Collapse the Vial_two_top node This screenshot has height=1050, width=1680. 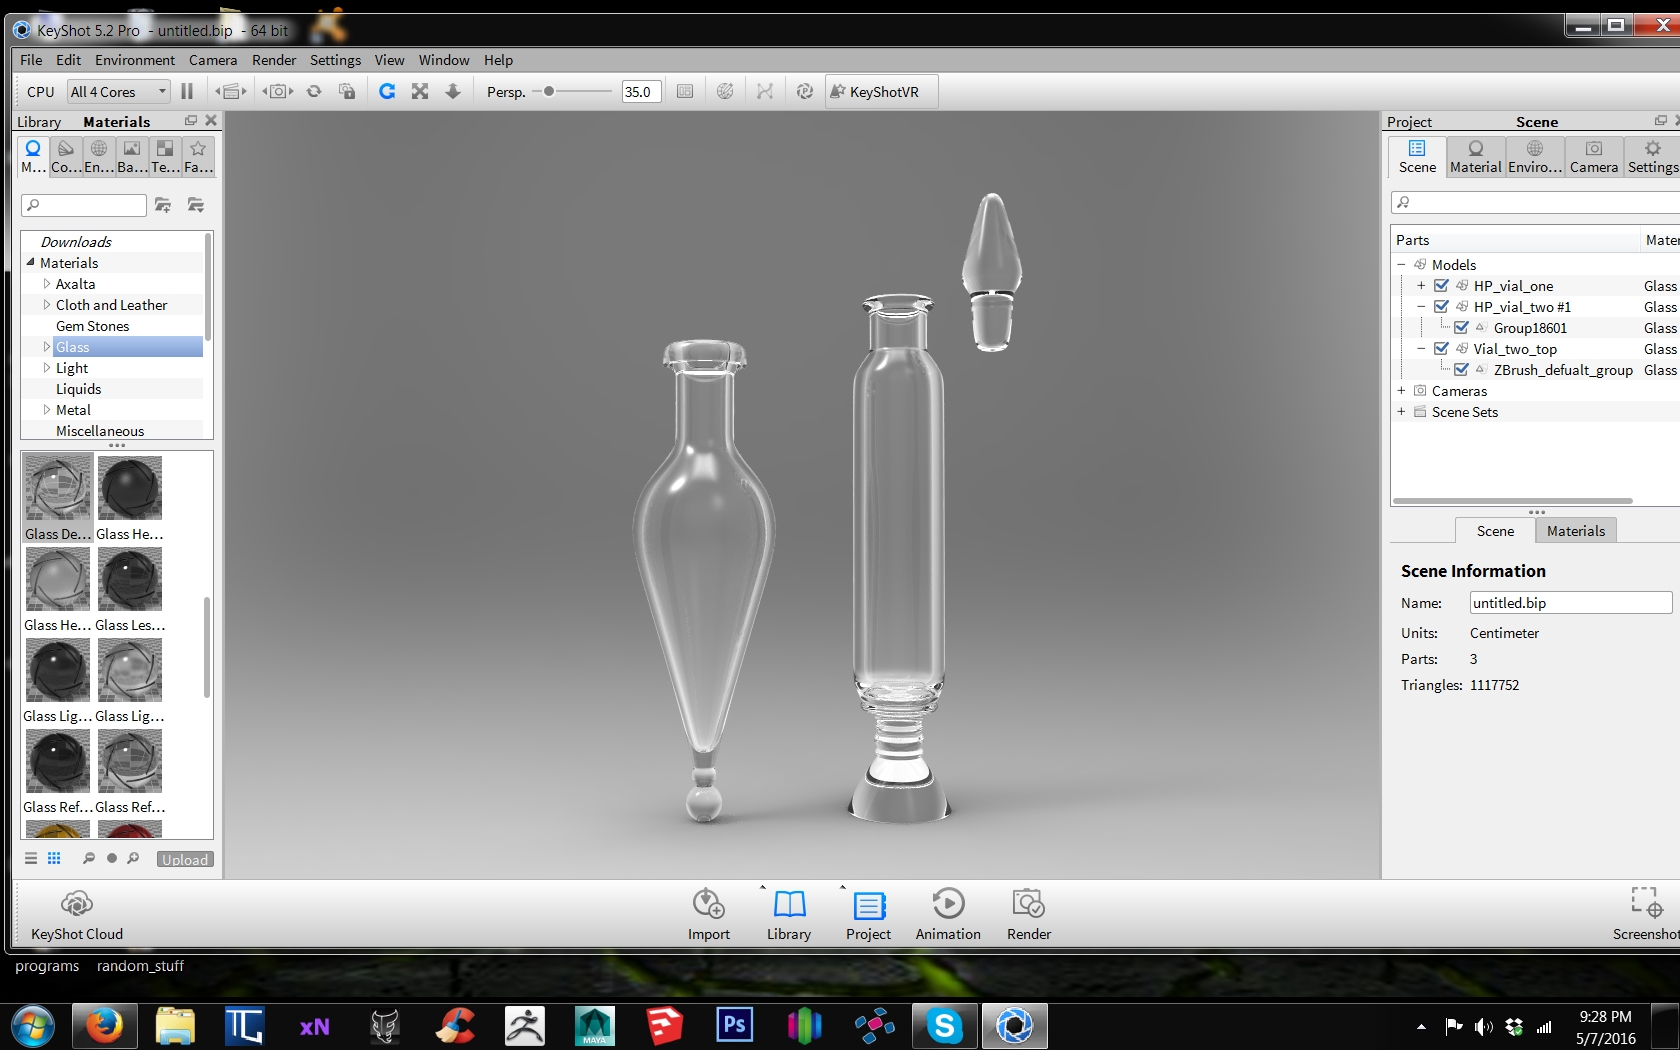click(1421, 349)
